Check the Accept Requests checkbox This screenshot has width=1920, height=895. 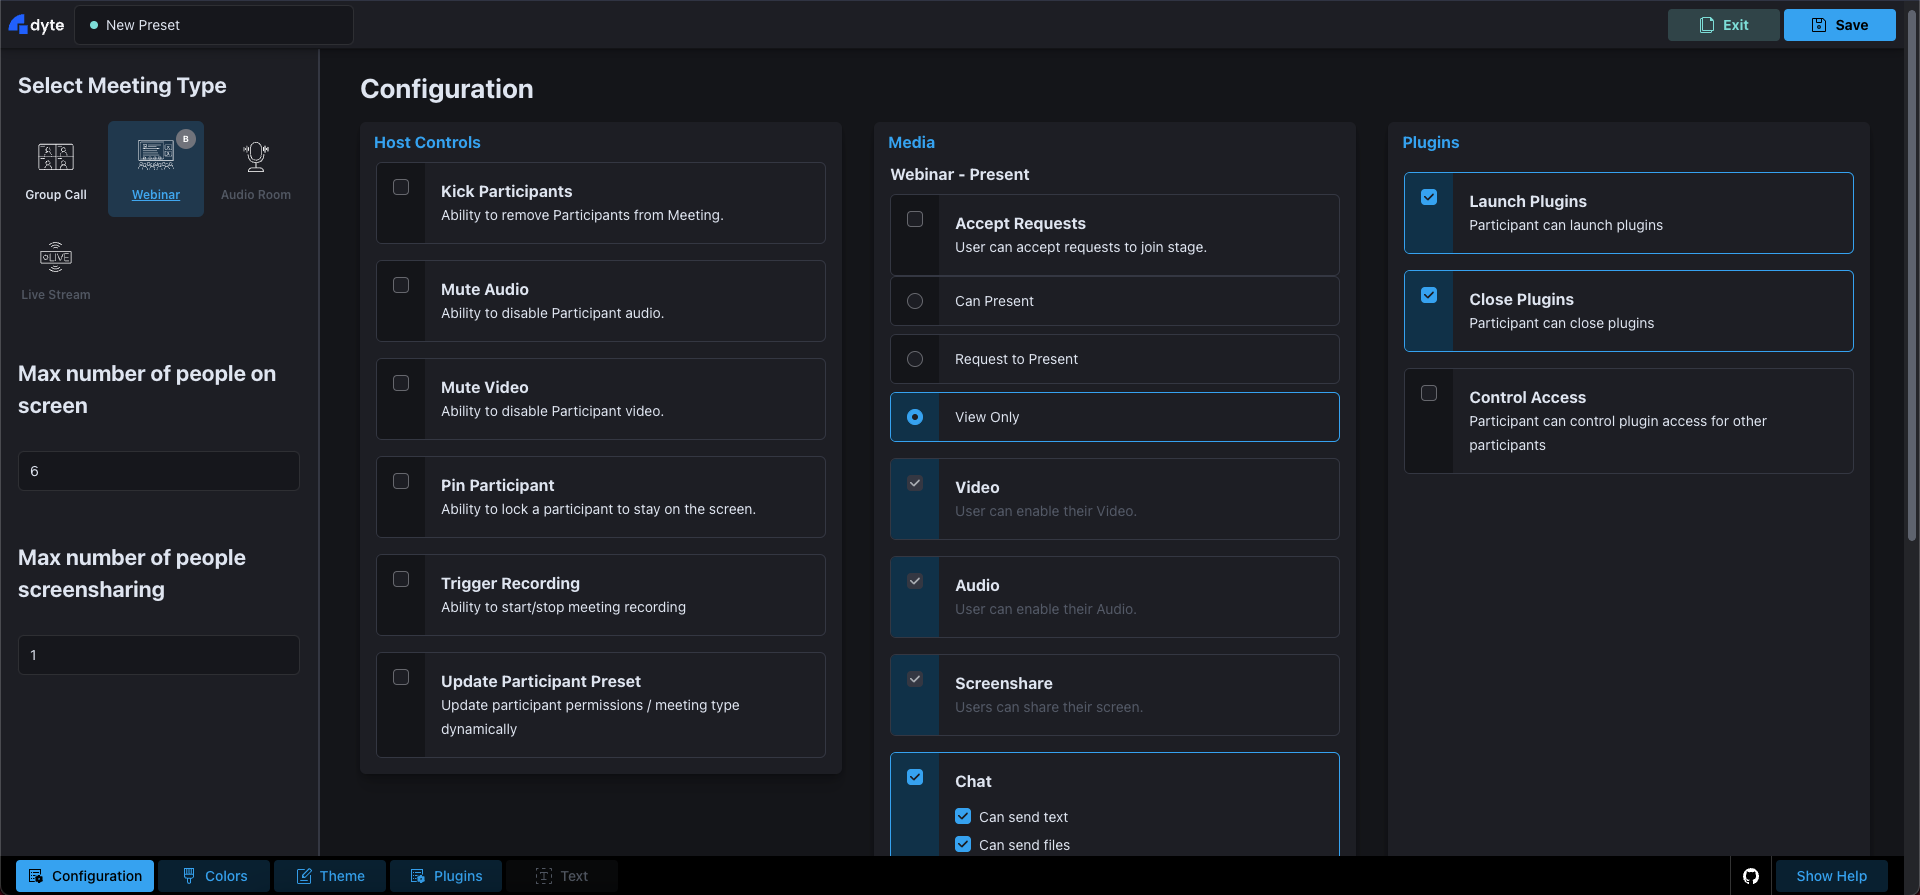[x=915, y=219]
